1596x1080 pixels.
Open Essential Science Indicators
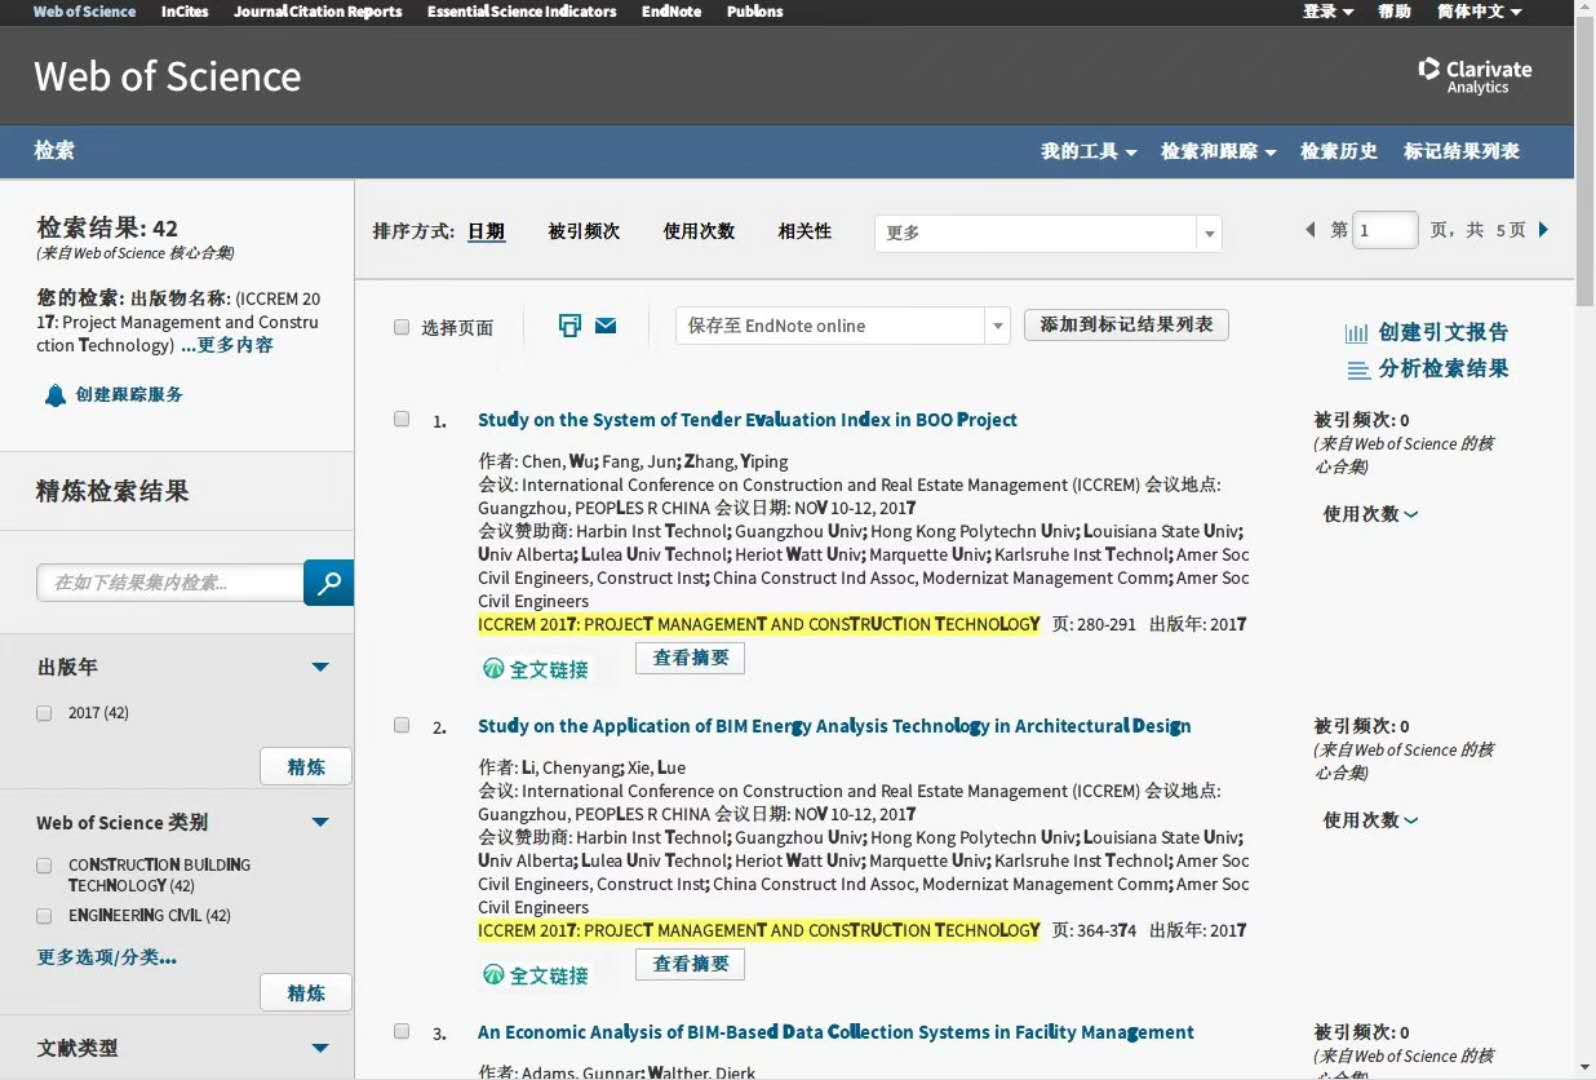pyautogui.click(x=522, y=12)
